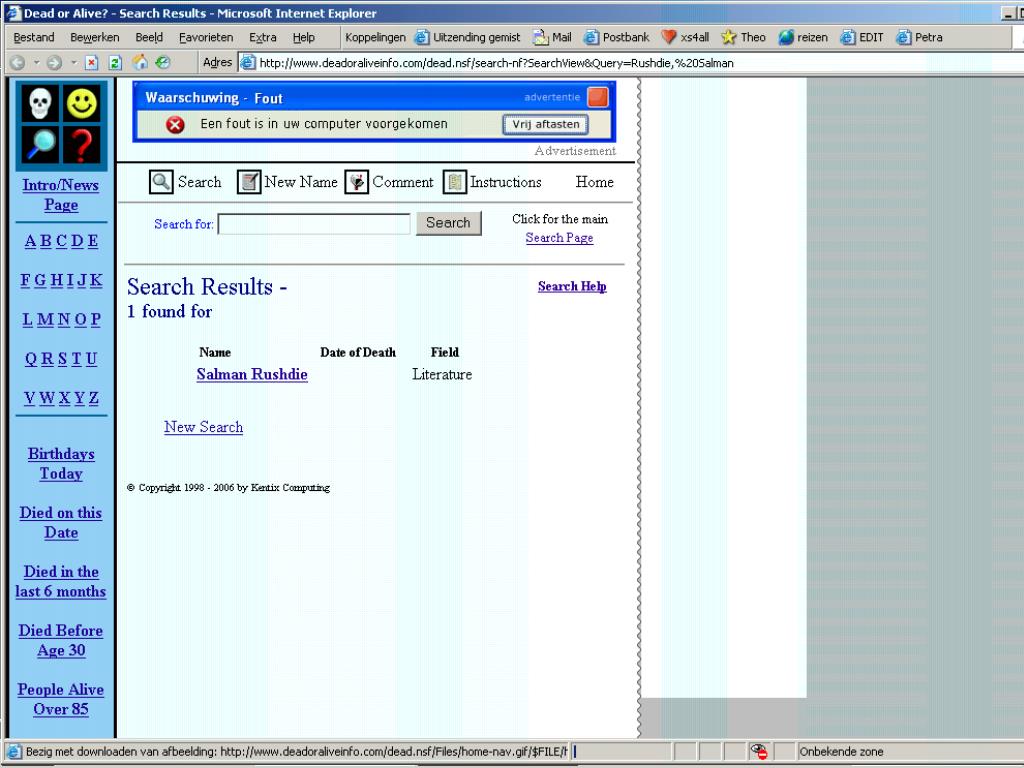Click the Vrij aftasten button
This screenshot has width=1024, height=768.
(545, 124)
